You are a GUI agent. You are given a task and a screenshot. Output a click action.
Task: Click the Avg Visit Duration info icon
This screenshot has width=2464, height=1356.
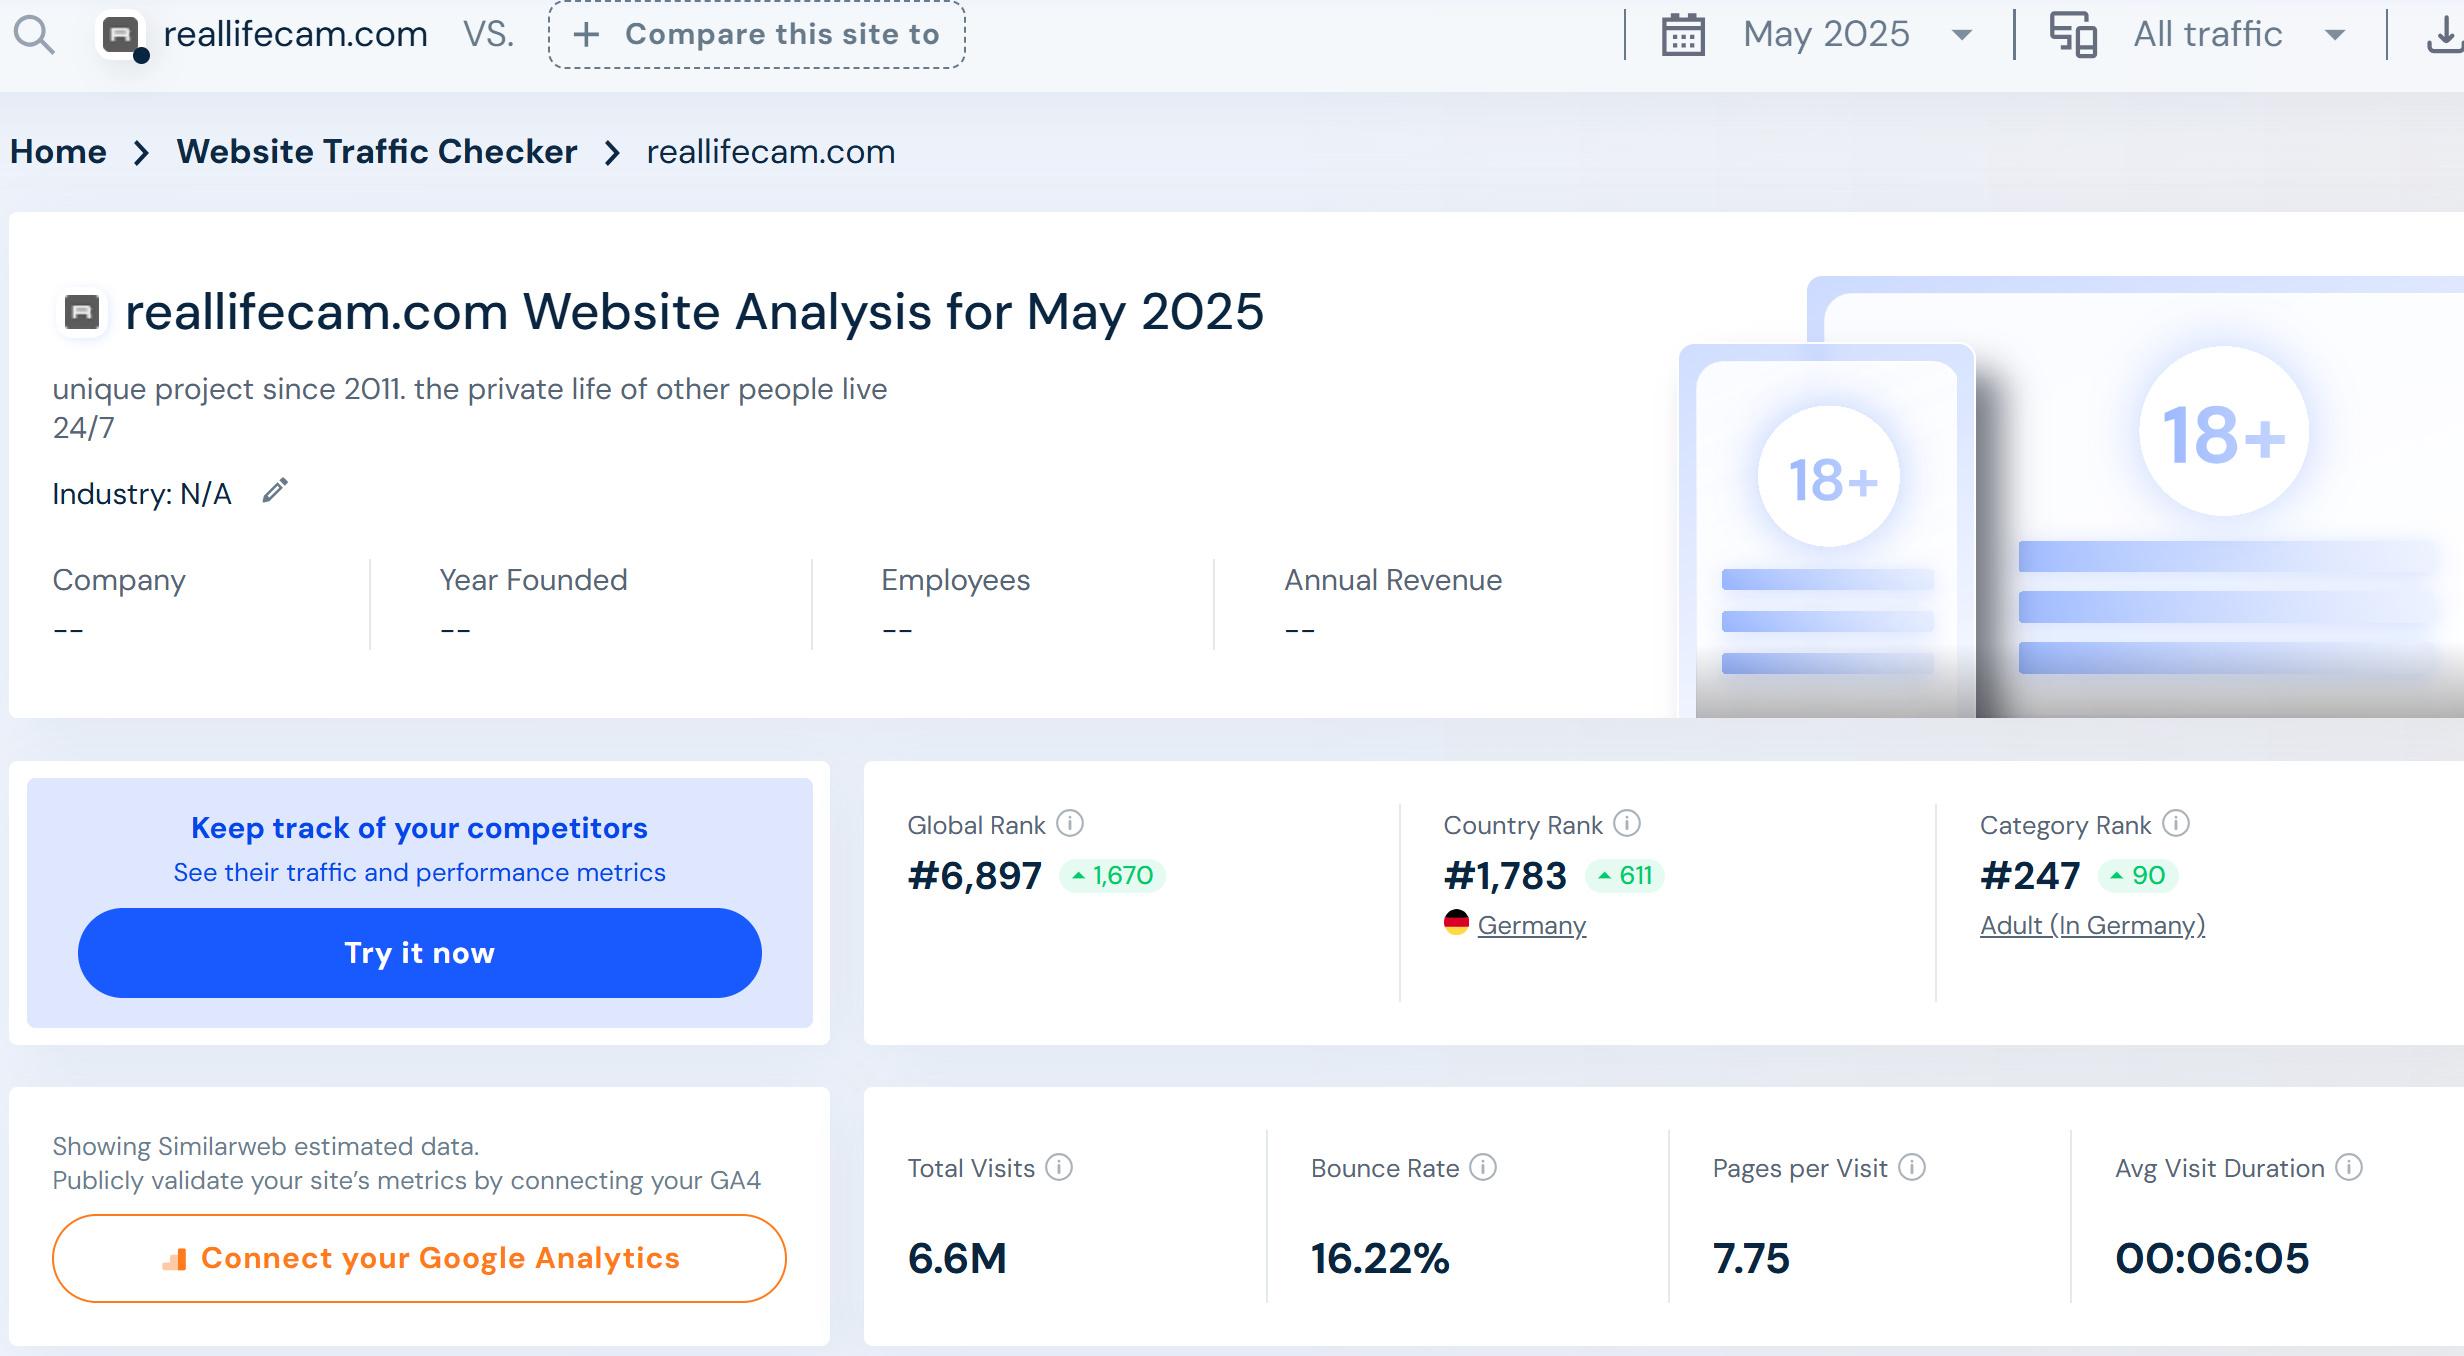click(x=2348, y=1167)
